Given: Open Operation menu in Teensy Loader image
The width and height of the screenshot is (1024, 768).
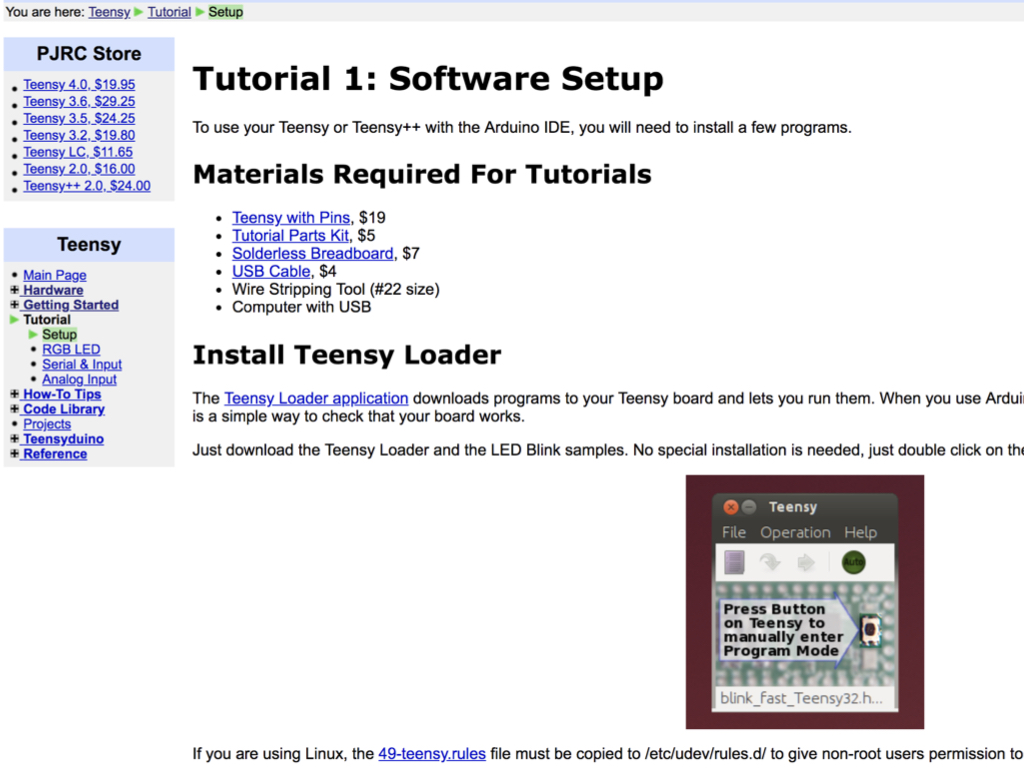Looking at the screenshot, I should click(x=795, y=532).
